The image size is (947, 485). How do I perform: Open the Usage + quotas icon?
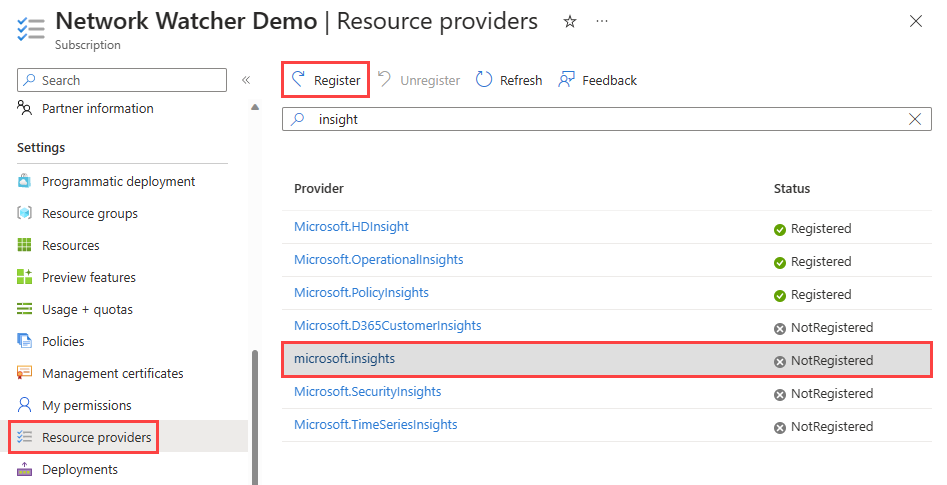[25, 309]
